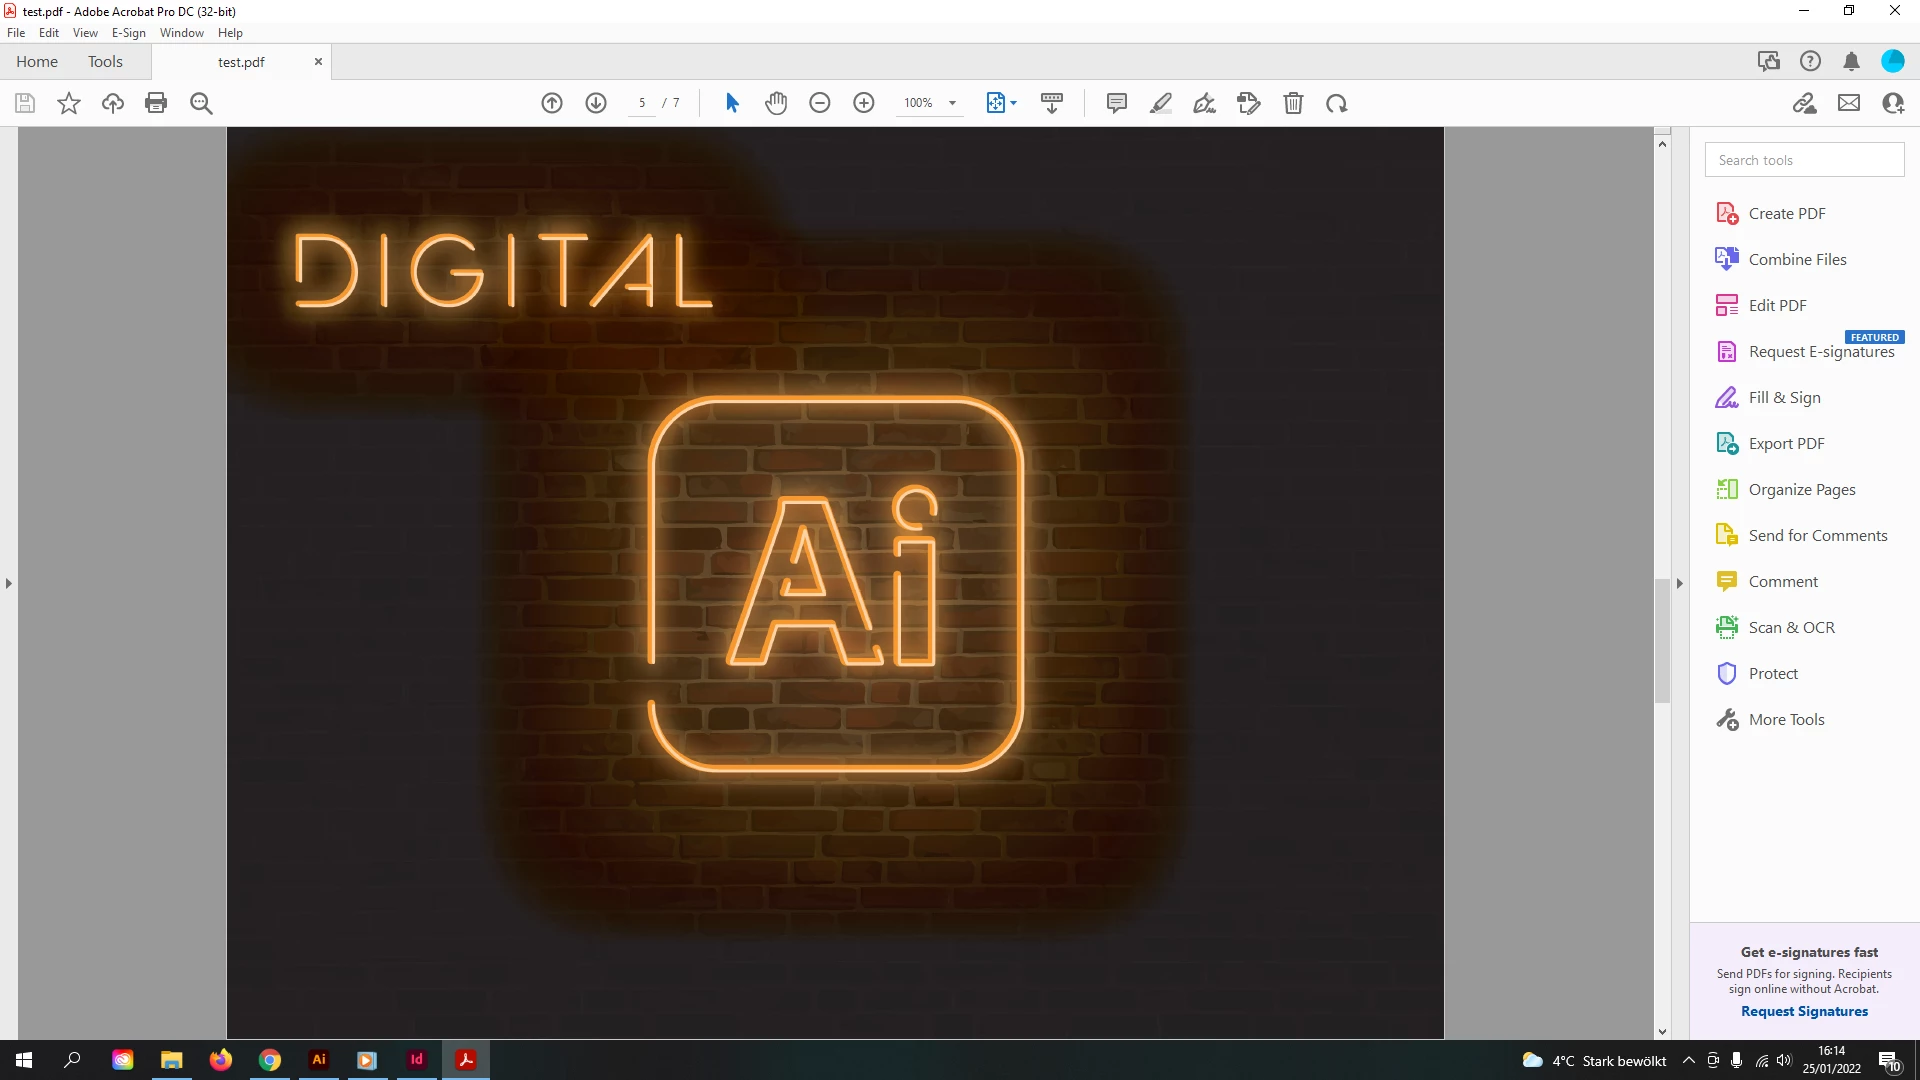Click the vertical document scrollbar thumb

tap(1662, 640)
